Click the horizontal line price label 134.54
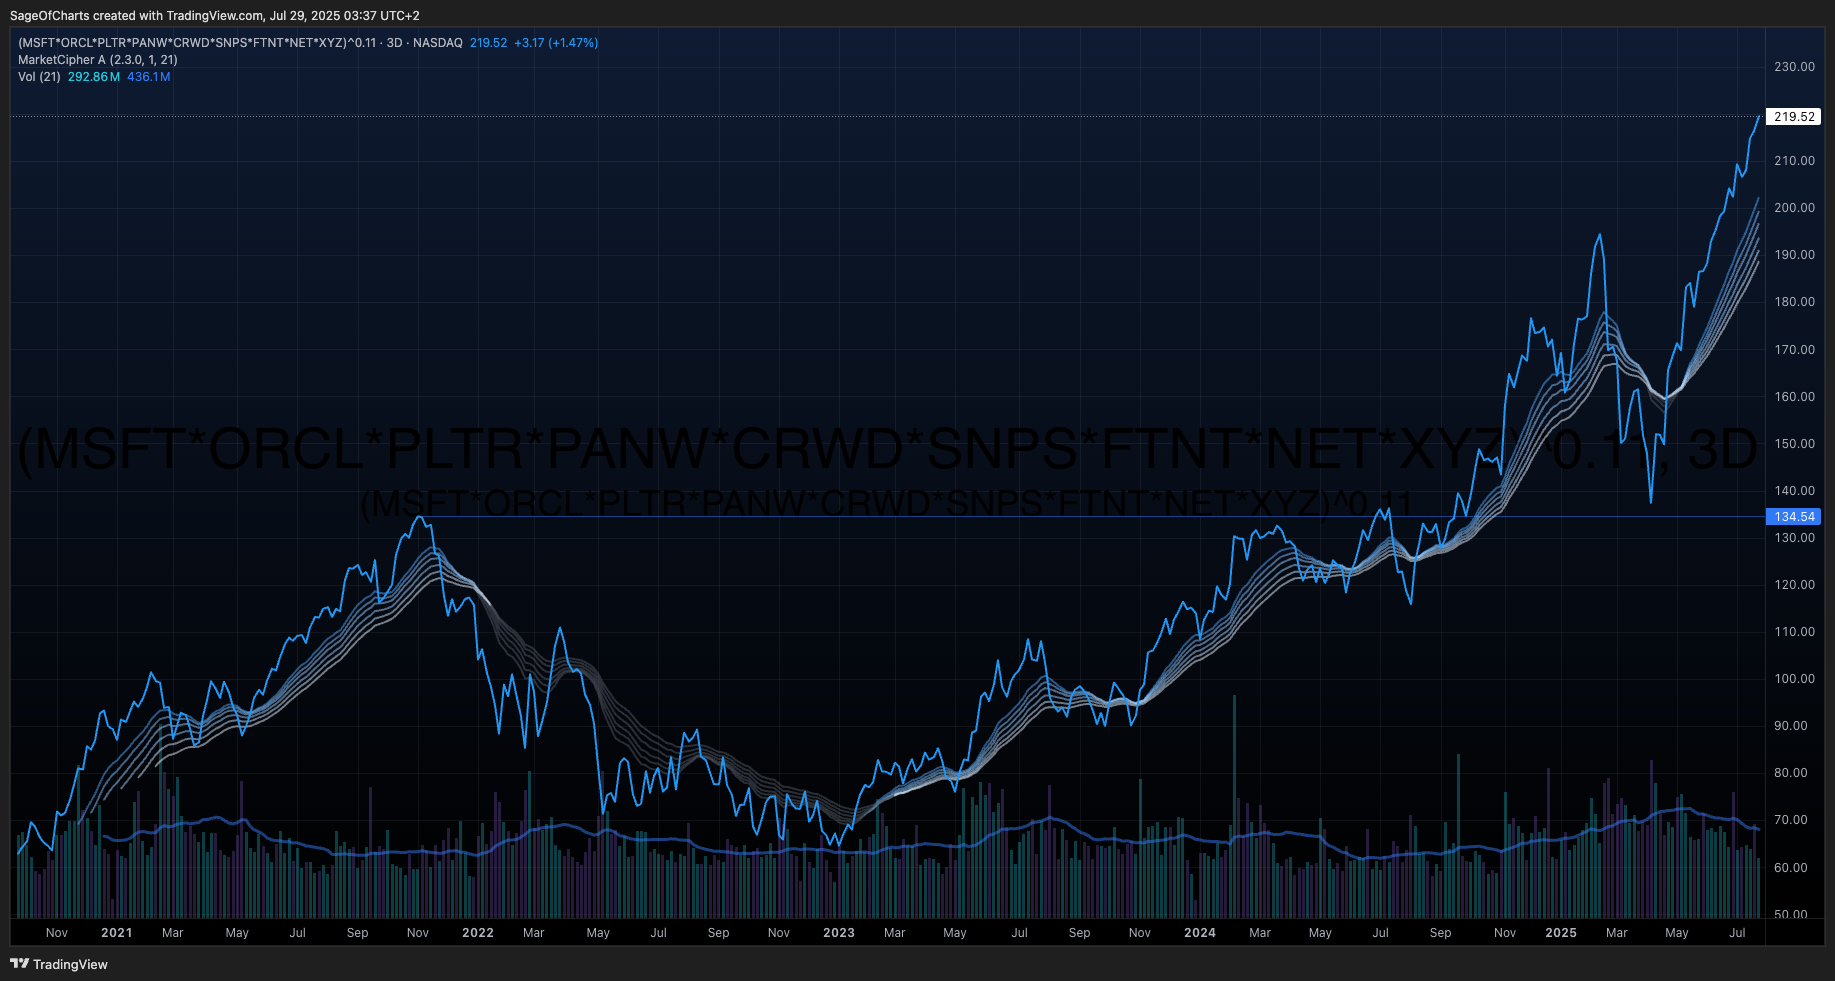The width and height of the screenshot is (1835, 981). click(1794, 517)
